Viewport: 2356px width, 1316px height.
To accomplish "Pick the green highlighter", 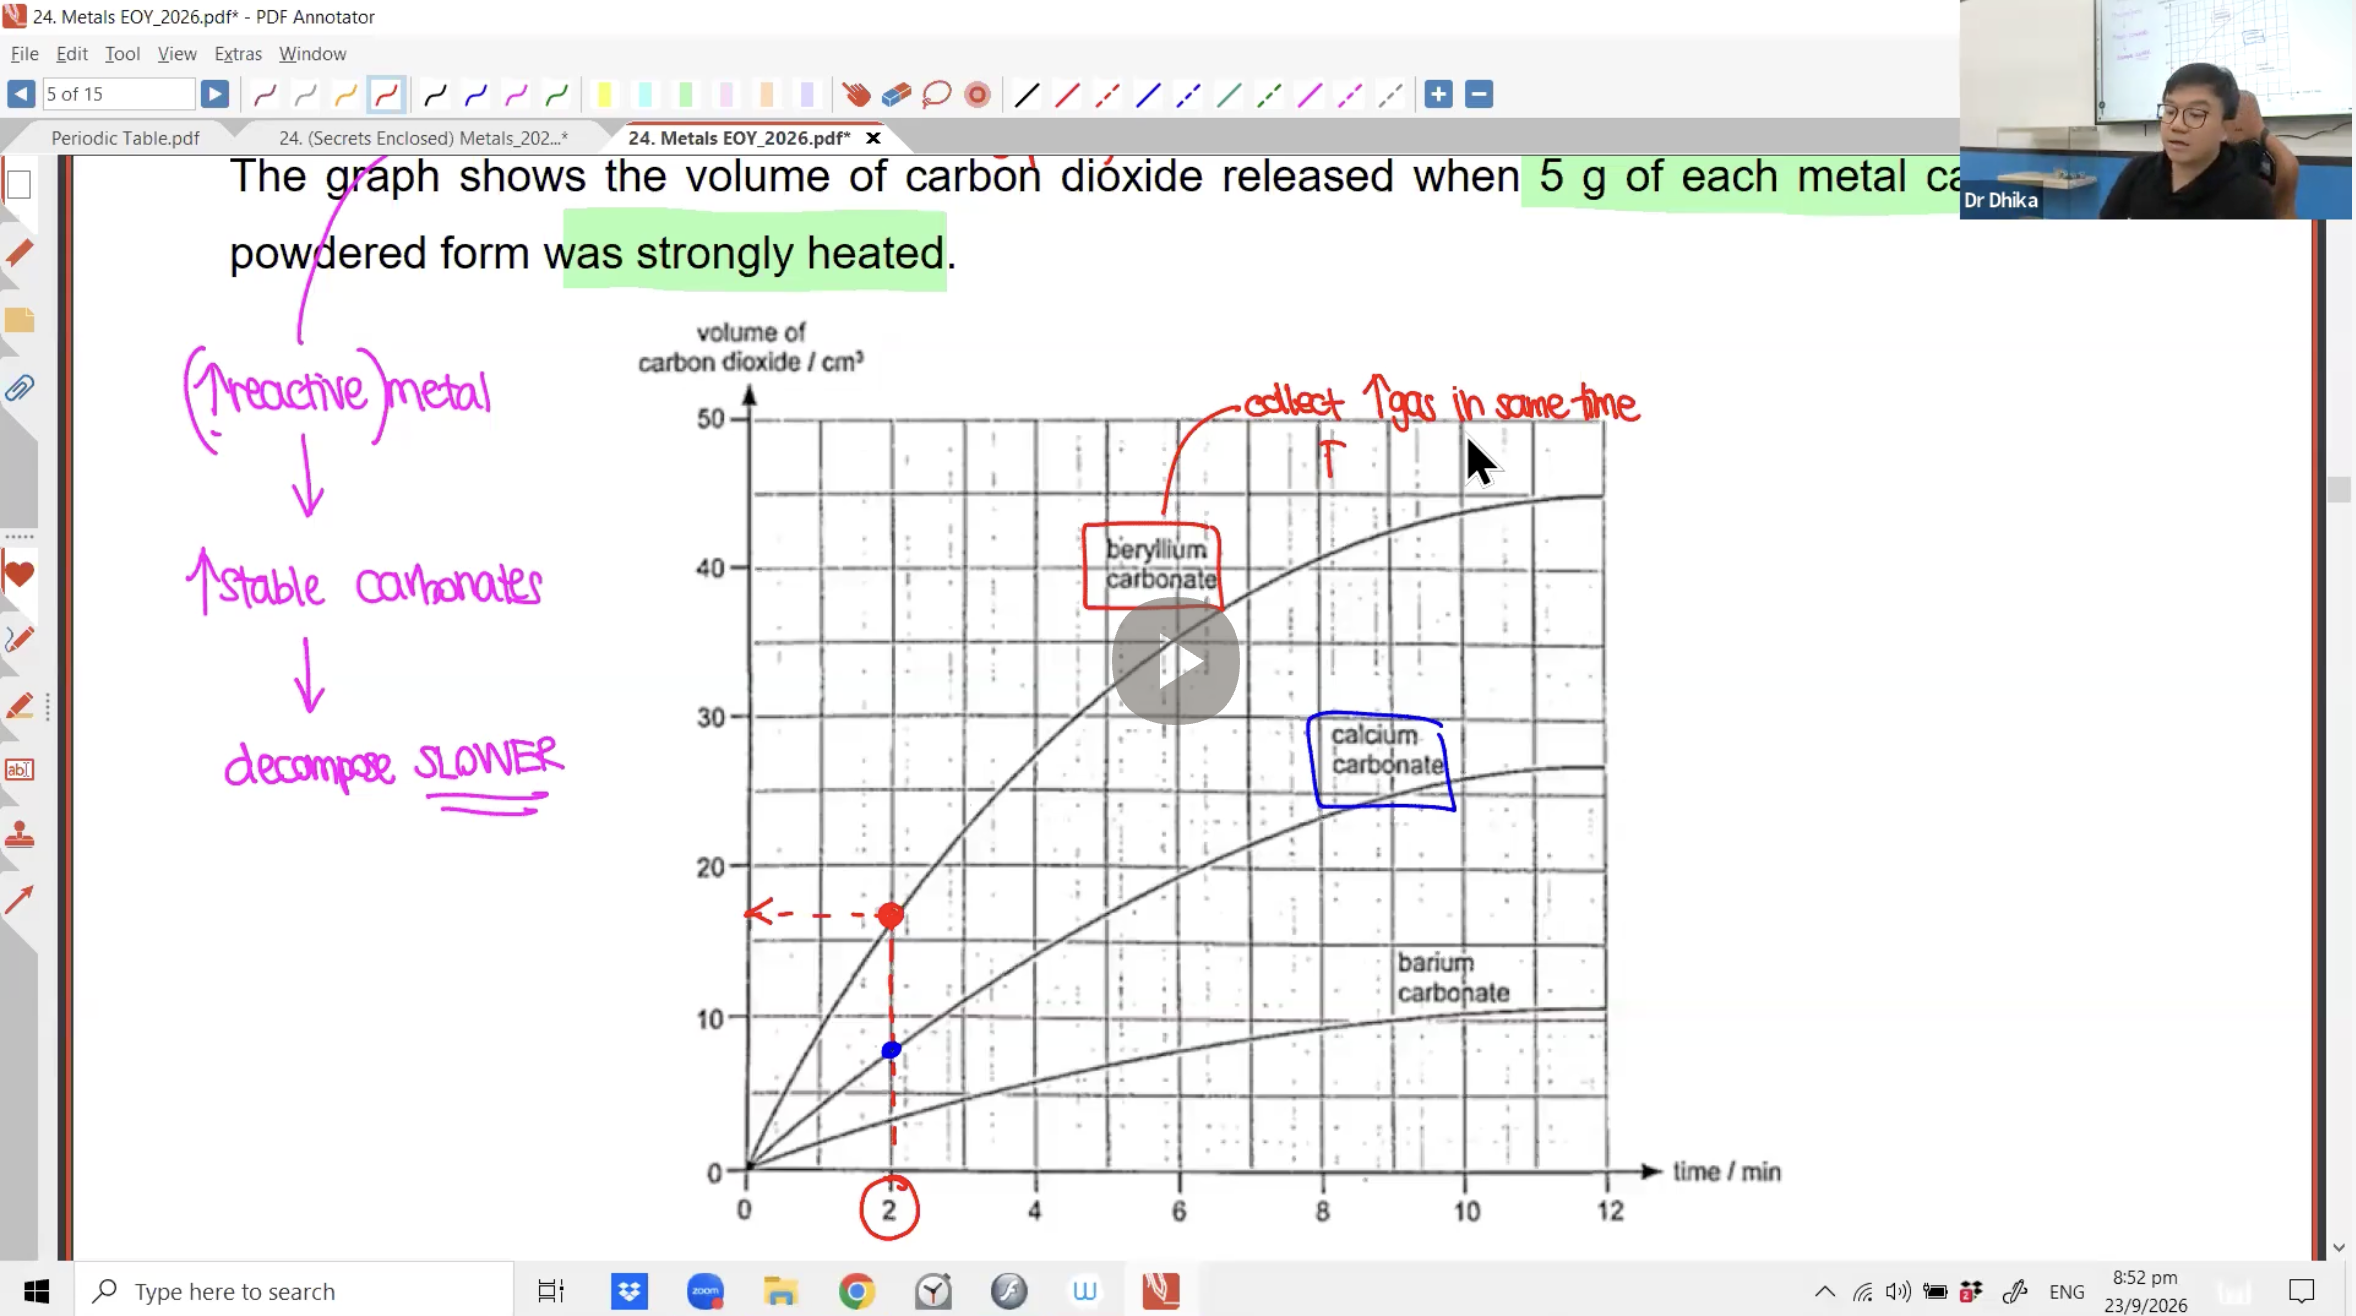I will 686,94.
